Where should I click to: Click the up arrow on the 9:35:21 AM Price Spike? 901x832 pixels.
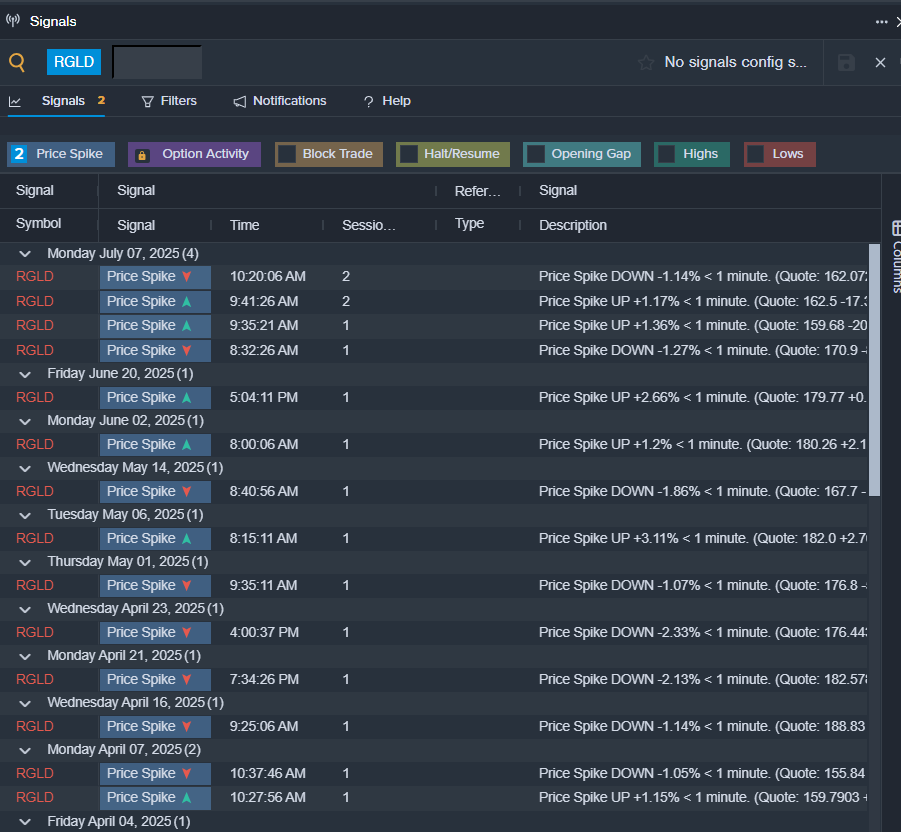point(187,325)
